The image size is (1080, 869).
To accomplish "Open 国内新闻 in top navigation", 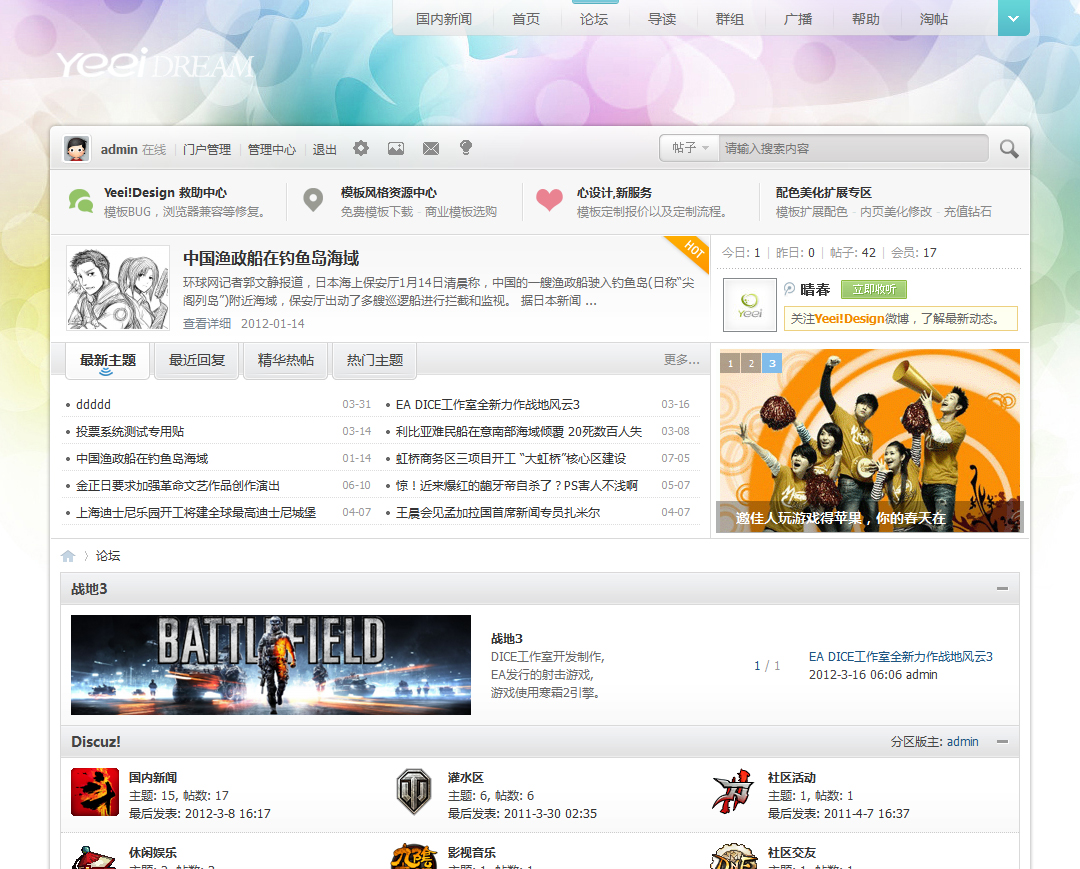I will (x=444, y=19).
